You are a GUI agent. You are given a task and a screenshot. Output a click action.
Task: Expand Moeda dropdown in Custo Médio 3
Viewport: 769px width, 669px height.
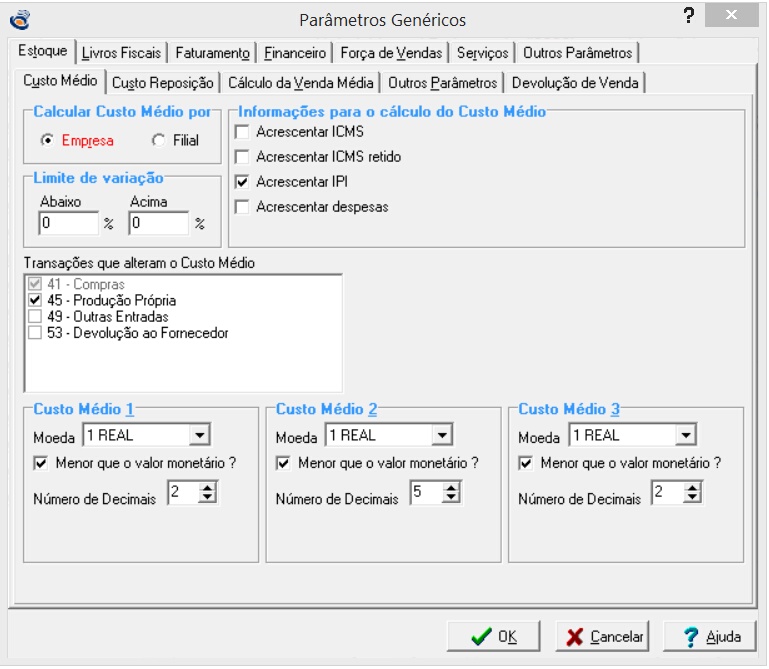coord(685,435)
